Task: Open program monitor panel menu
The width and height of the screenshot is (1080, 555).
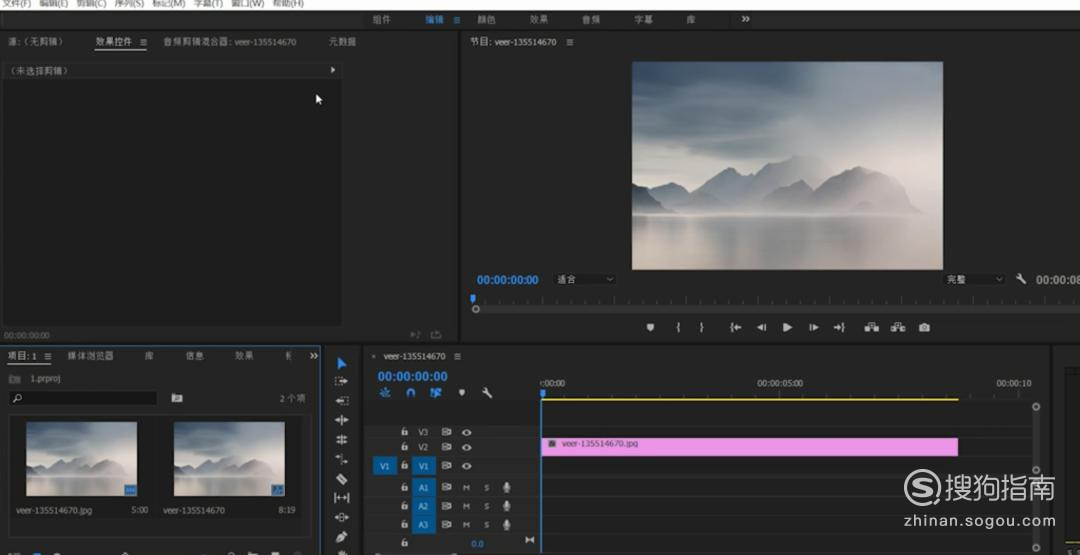Action: 570,42
